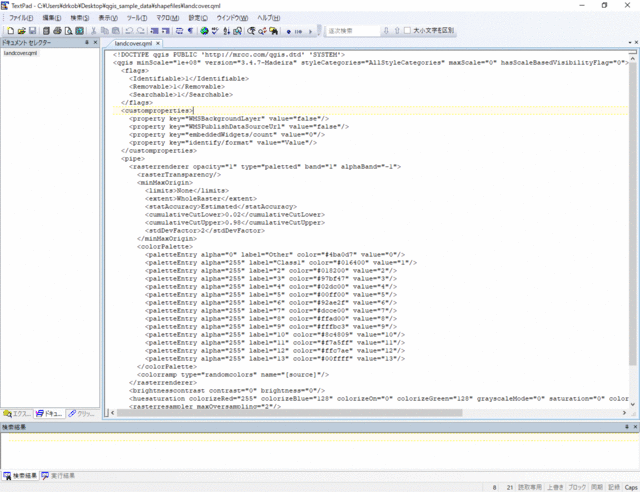Viewport: 640px width, 492px height.
Task: Close the 検索結果 panel
Action: 635,427
